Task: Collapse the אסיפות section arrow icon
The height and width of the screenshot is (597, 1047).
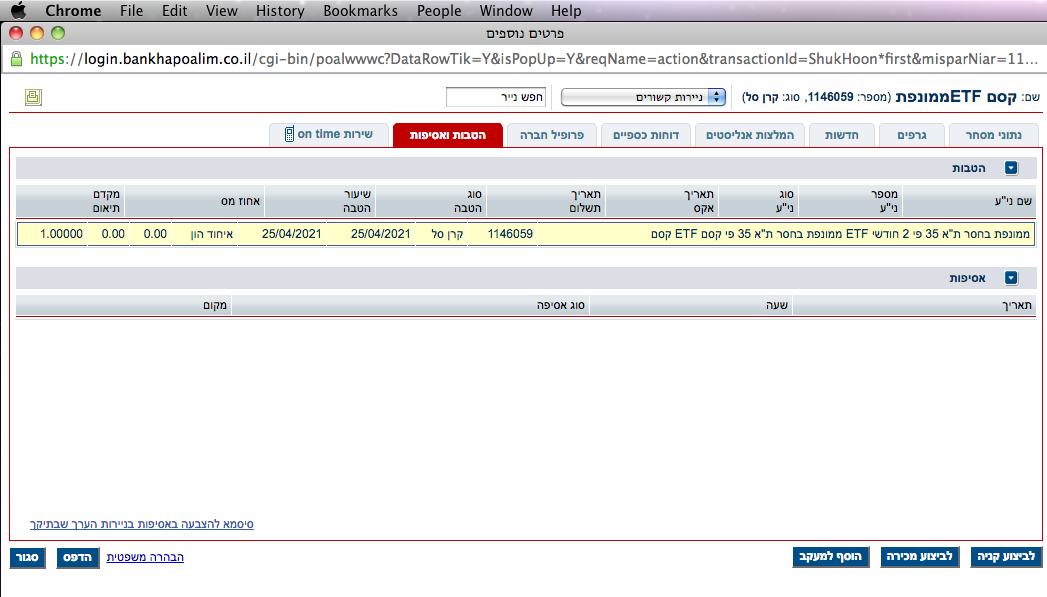Action: point(1011,278)
